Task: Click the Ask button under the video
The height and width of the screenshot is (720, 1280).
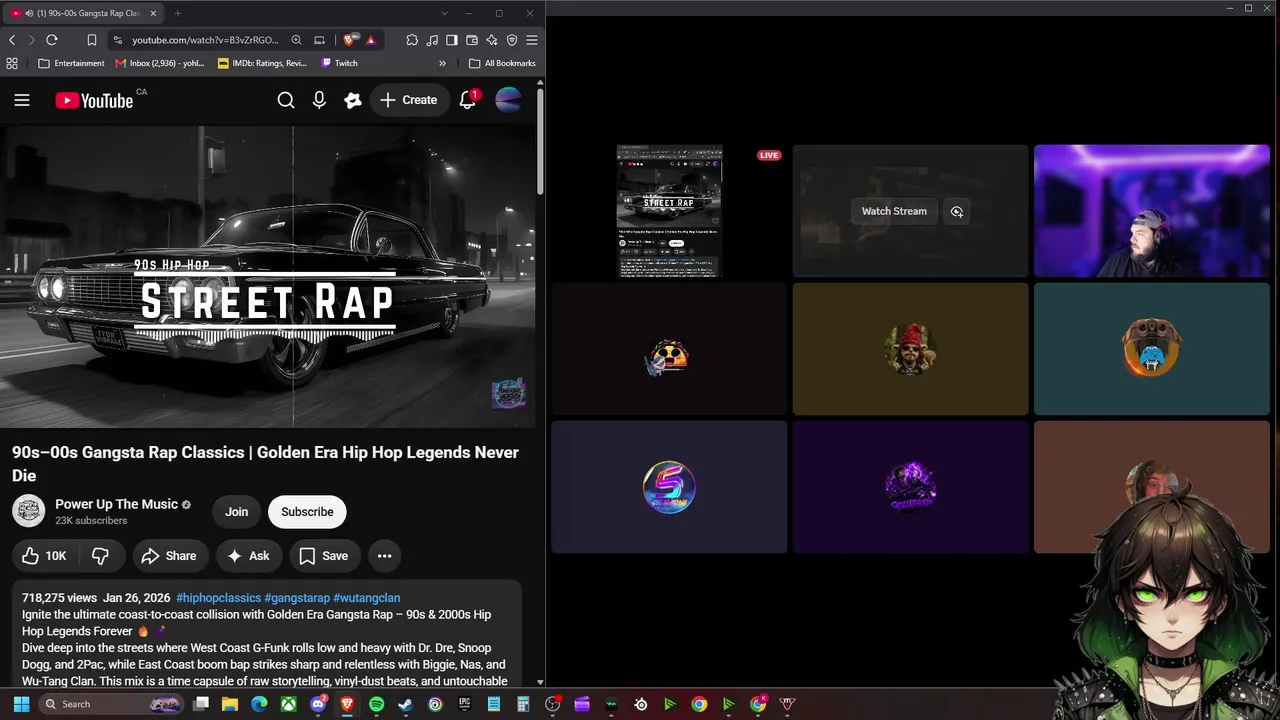Action: [x=248, y=556]
